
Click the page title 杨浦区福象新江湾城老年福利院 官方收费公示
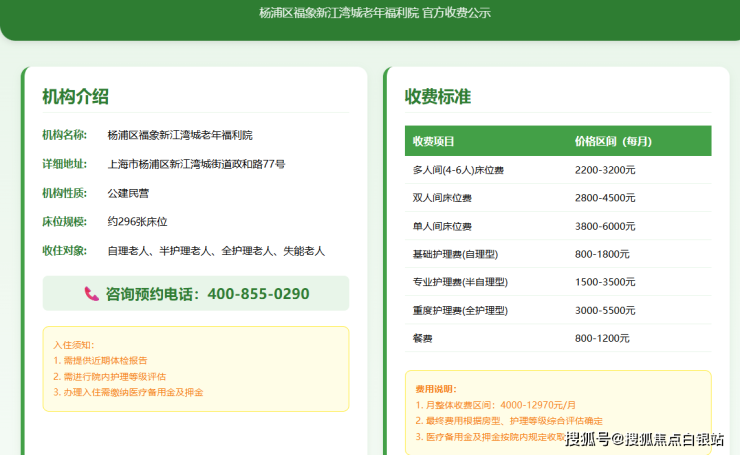375,13
